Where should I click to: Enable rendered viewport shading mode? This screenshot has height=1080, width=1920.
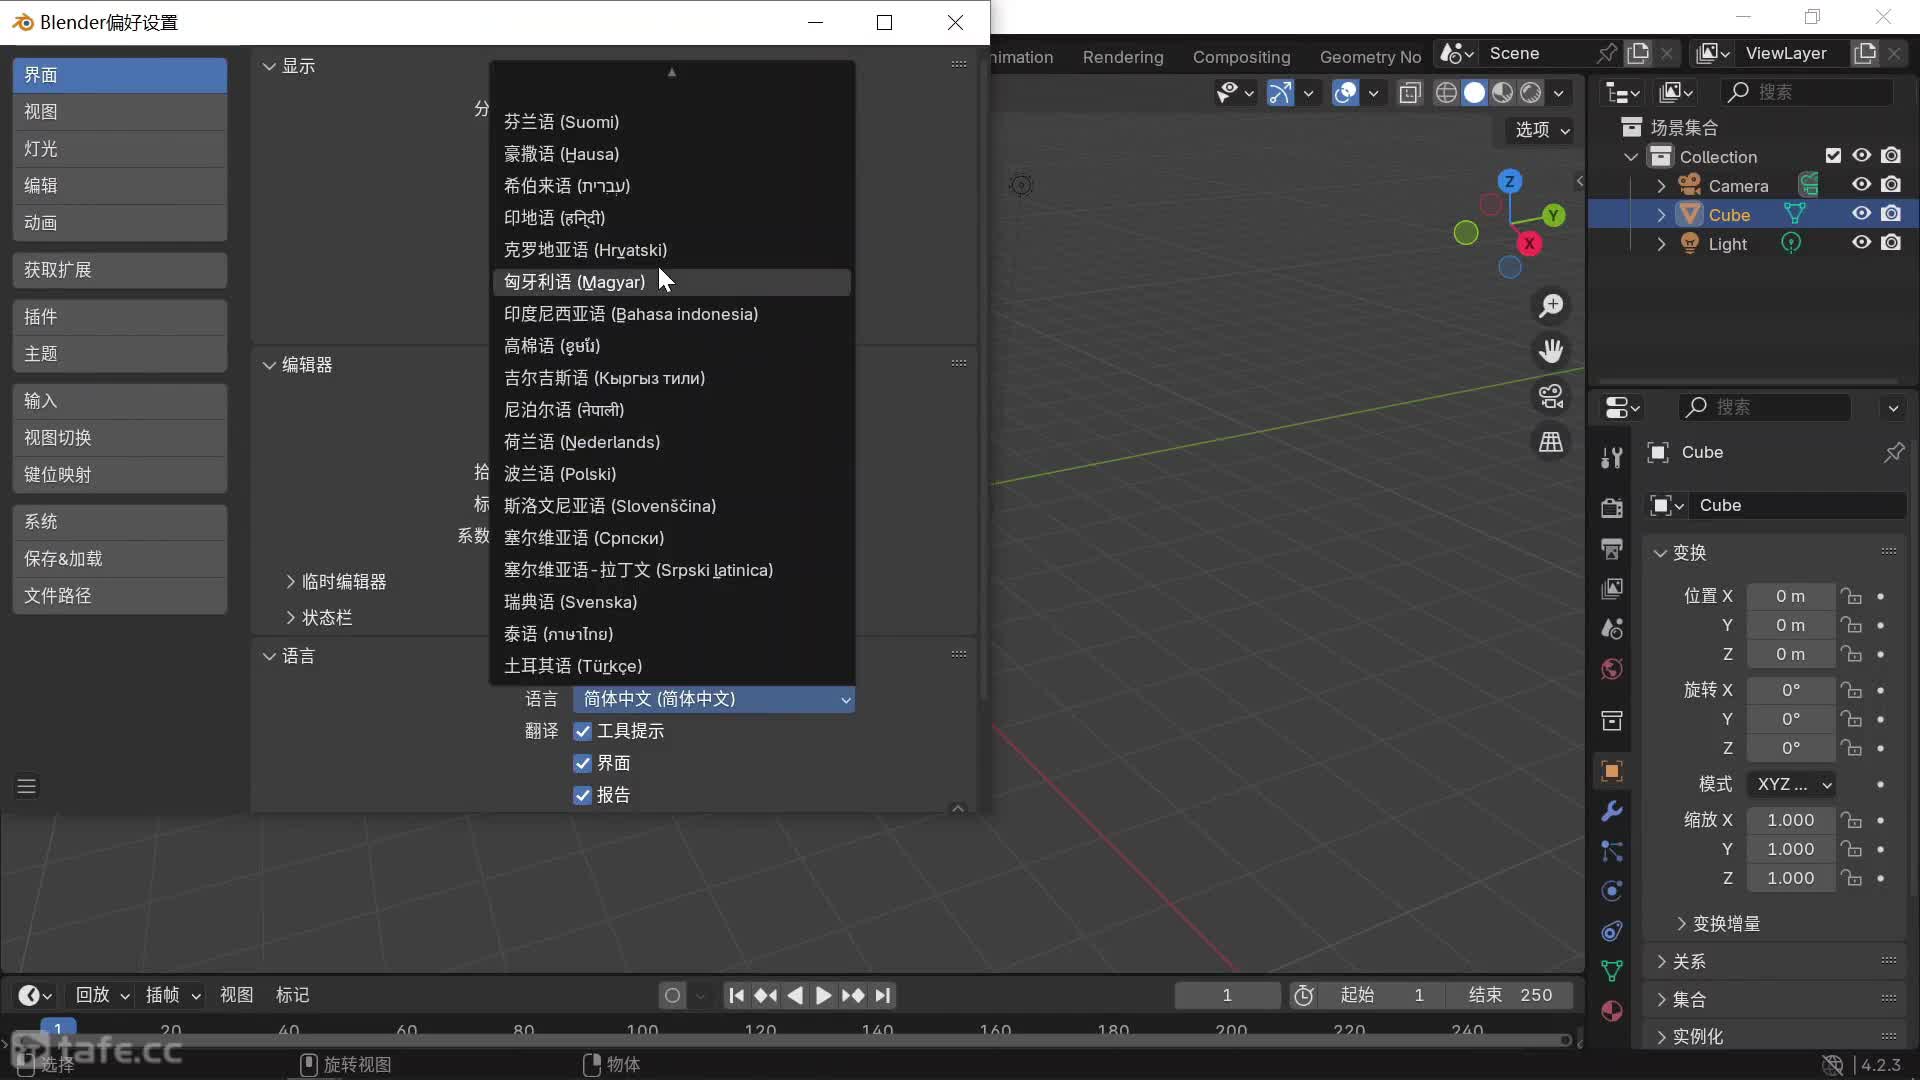coord(1533,92)
